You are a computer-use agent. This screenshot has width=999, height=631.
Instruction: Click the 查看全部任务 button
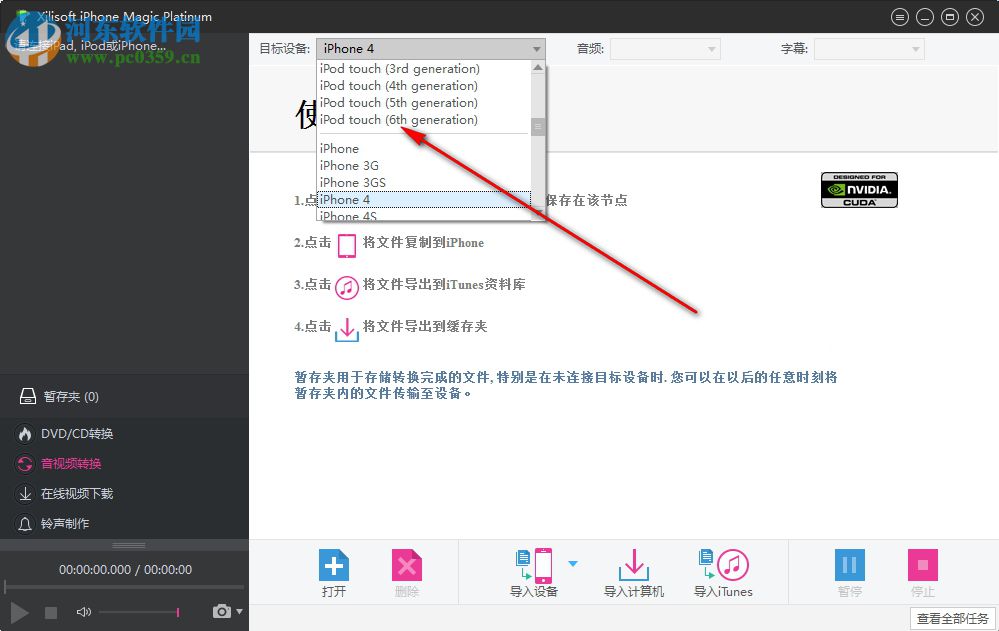951,618
